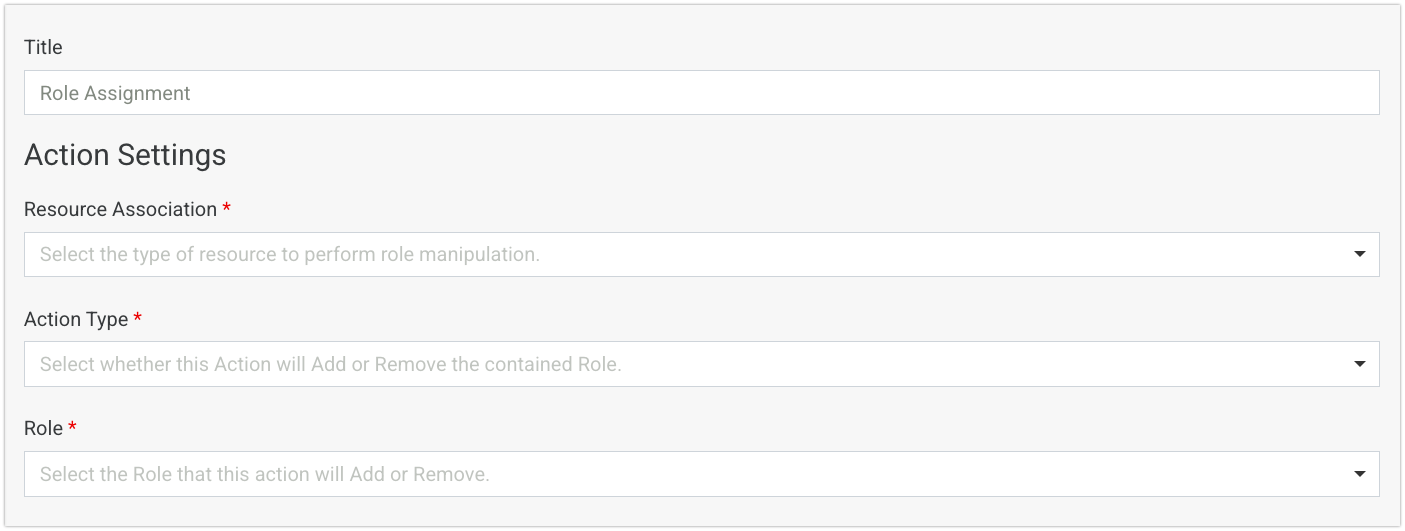The height and width of the screenshot is (531, 1405).
Task: Click 'Select the type of resource' placeholder
Action: click(290, 254)
